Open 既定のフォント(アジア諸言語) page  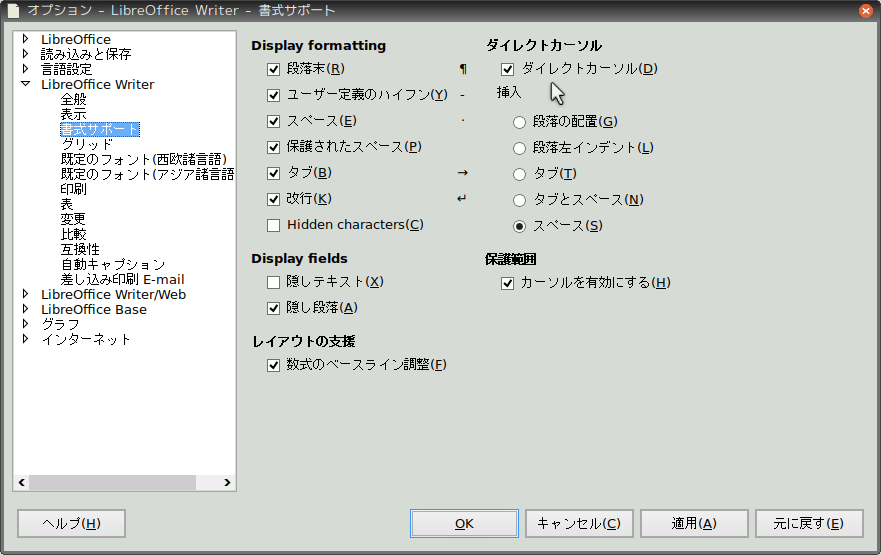pos(147,175)
